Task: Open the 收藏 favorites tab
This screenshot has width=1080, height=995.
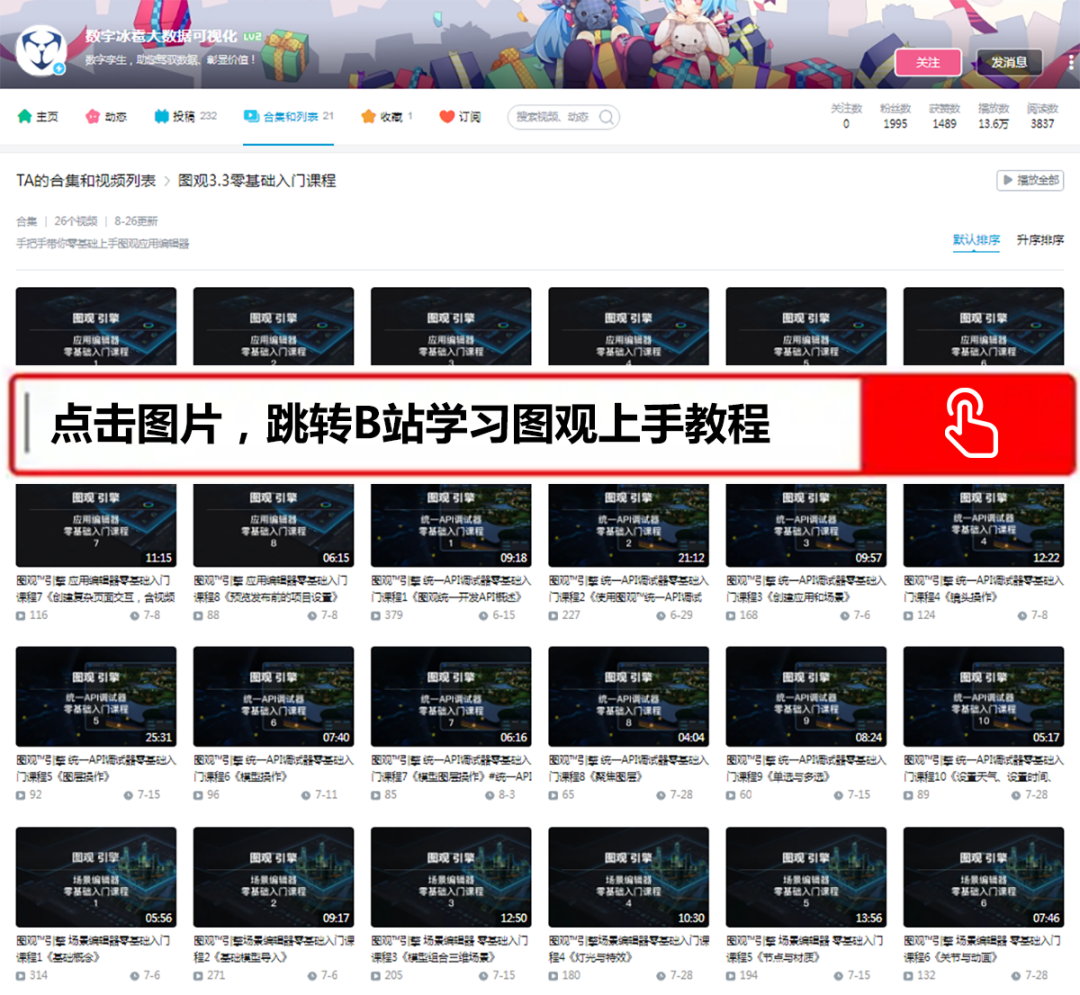Action: pyautogui.click(x=386, y=116)
